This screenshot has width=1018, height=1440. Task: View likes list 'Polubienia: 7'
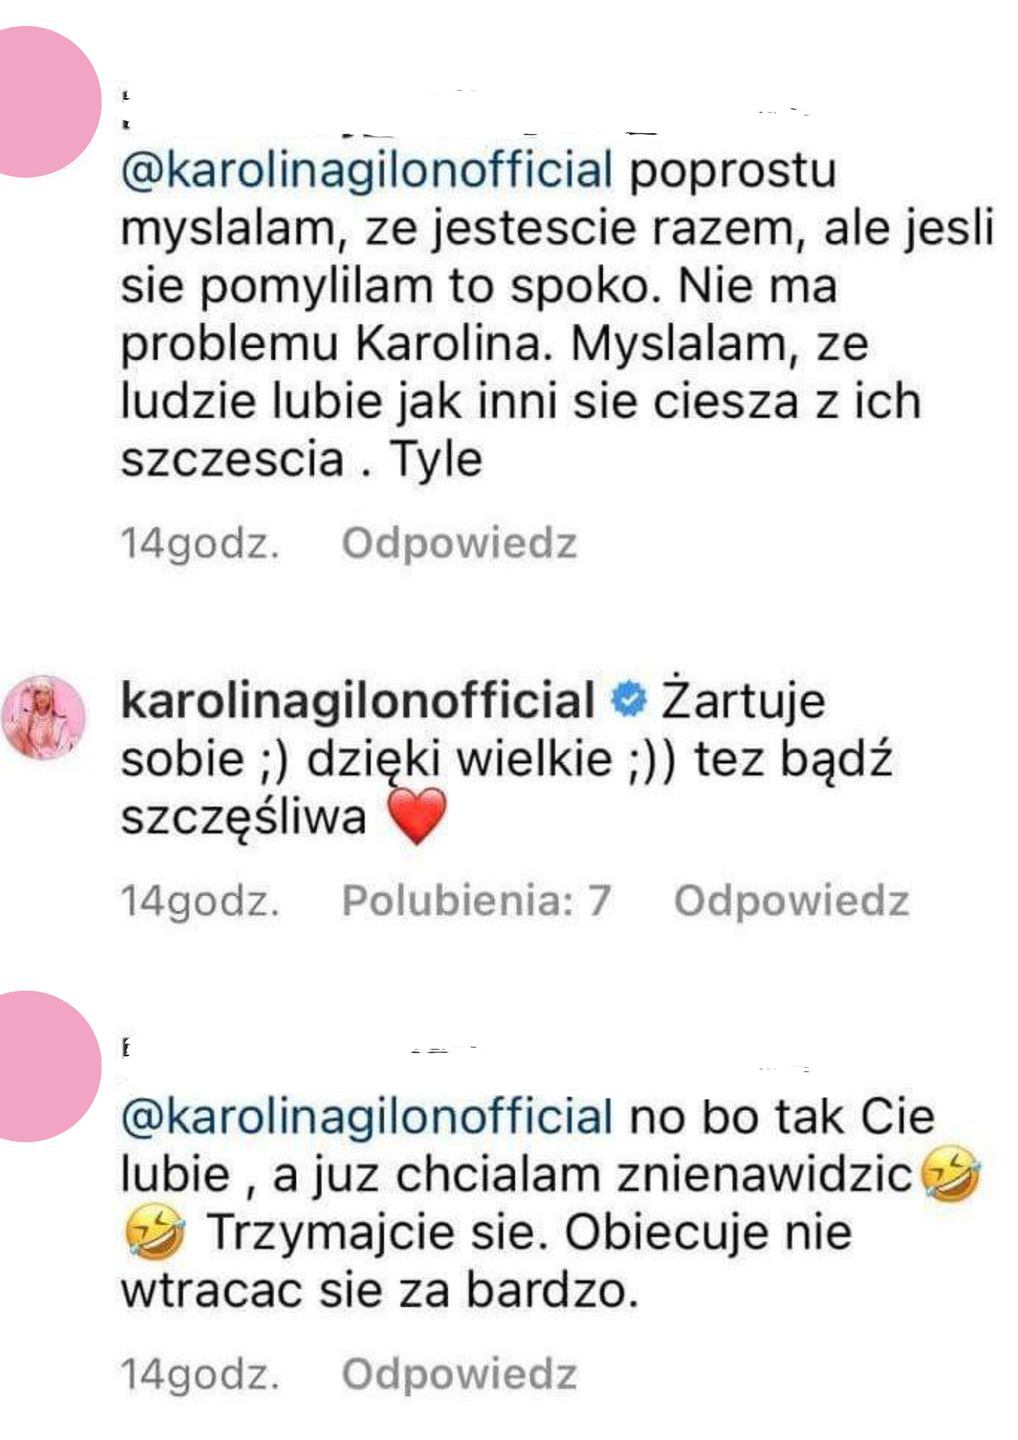pos(476,901)
